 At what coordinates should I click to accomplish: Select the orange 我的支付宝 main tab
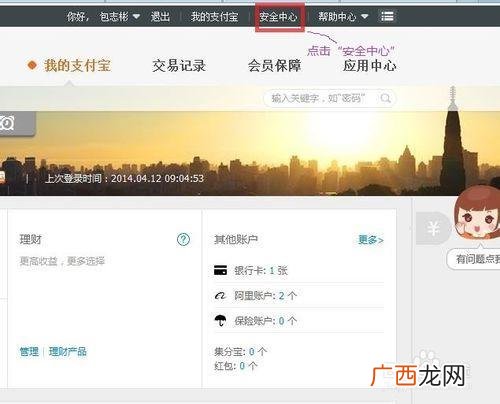(x=77, y=65)
